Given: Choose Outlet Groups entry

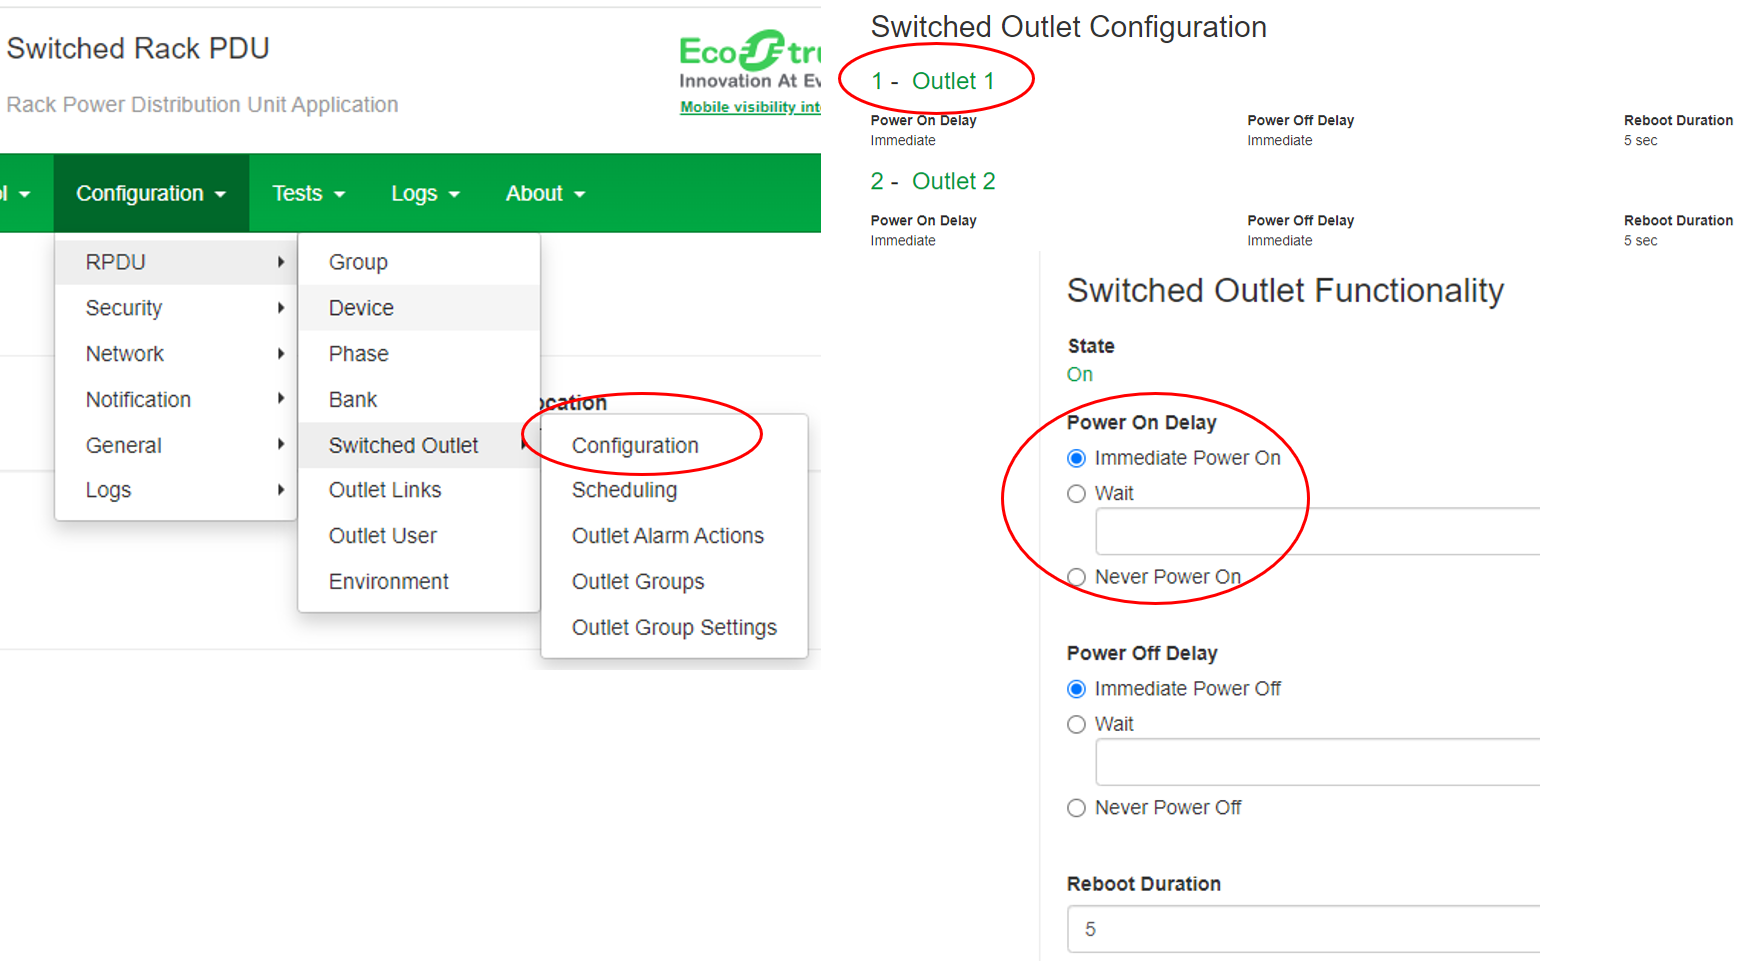Looking at the screenshot, I should point(674,582).
